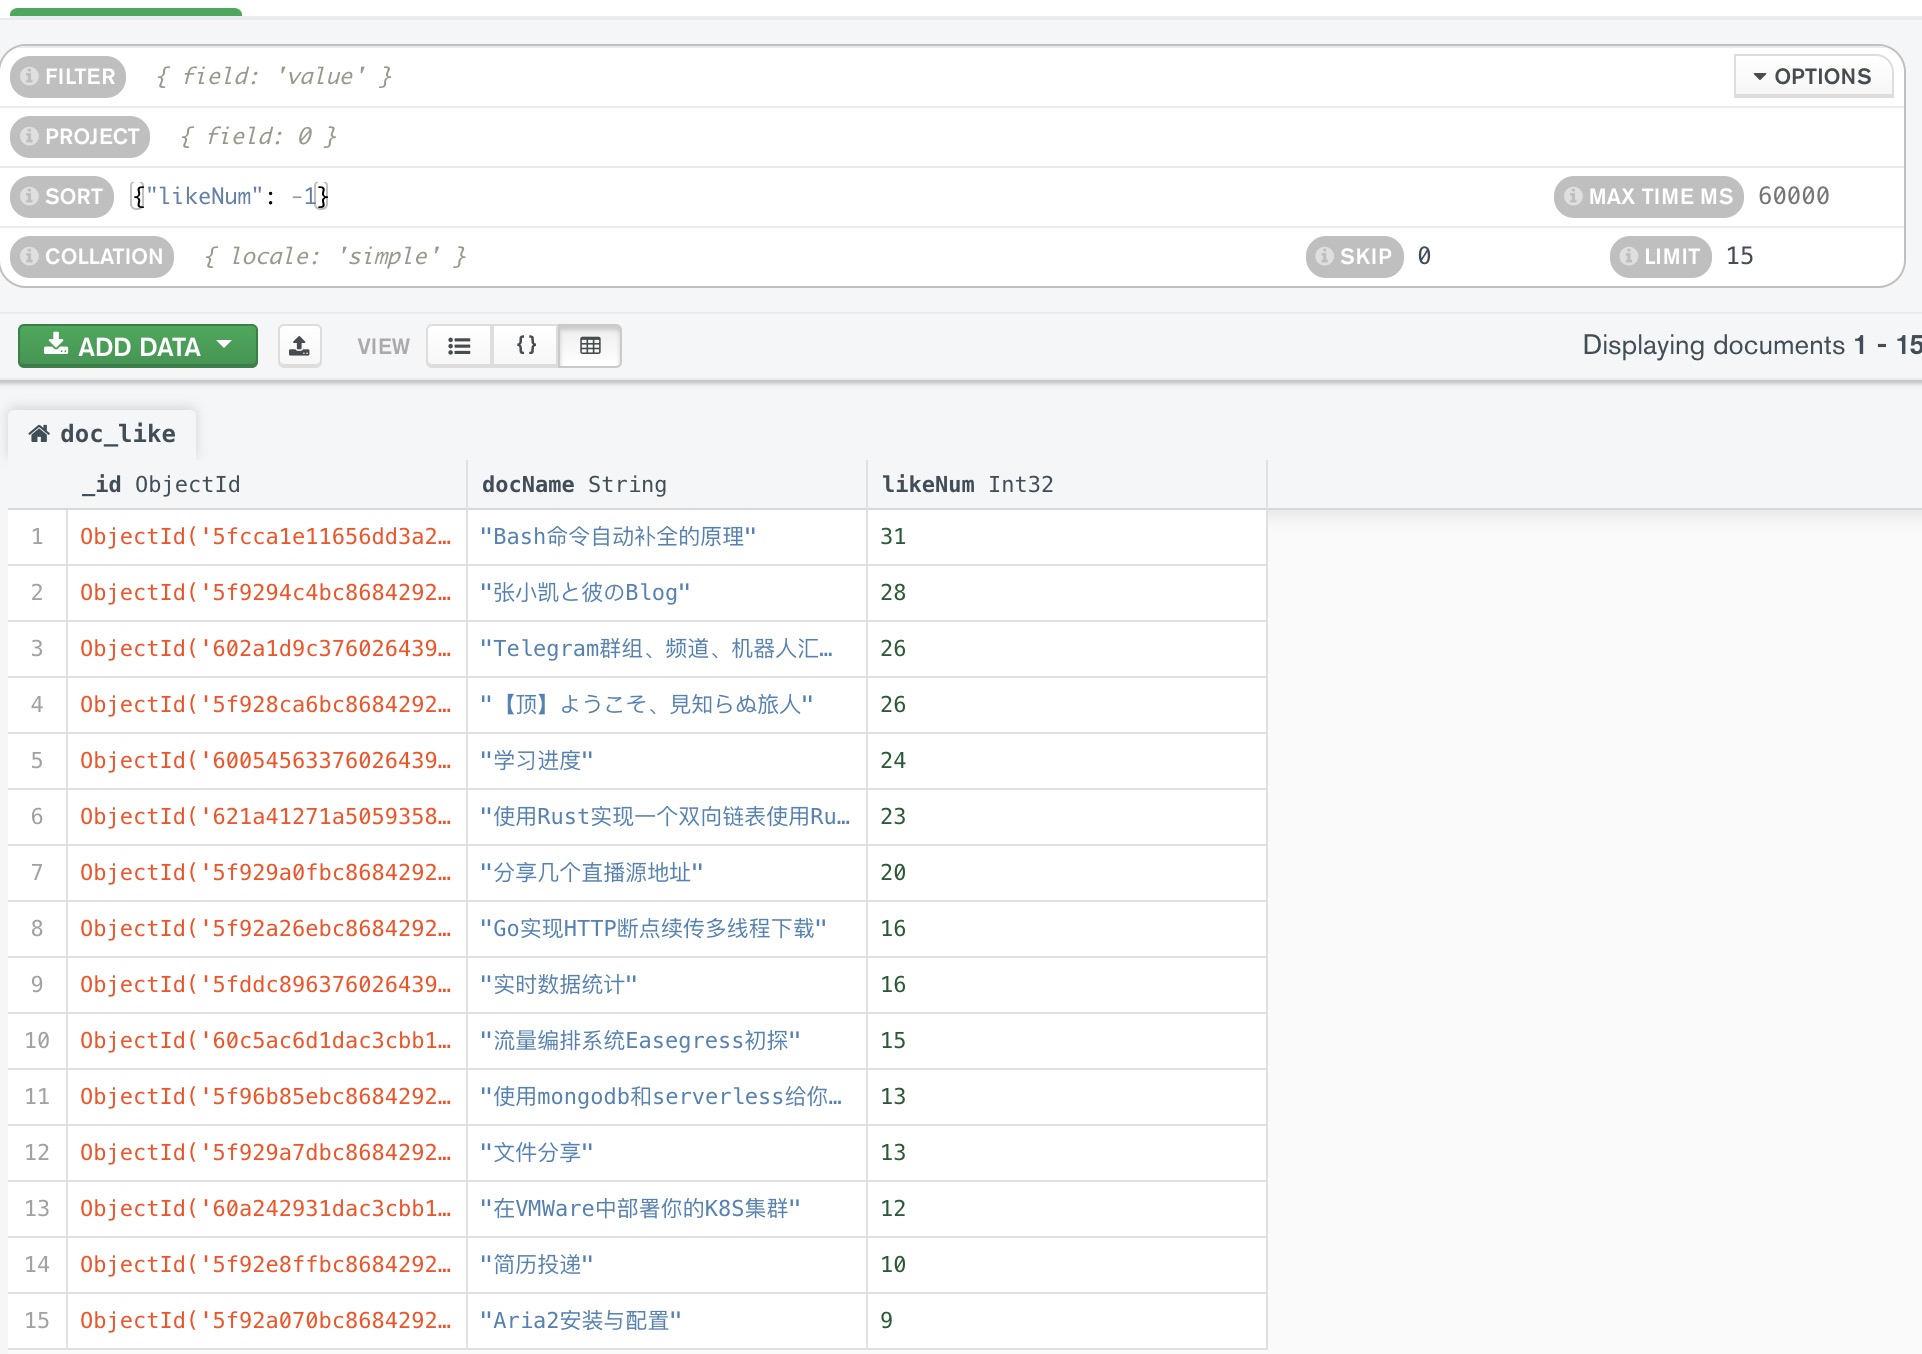
Task: Click the likeNum value 12
Action: coord(1067,1209)
